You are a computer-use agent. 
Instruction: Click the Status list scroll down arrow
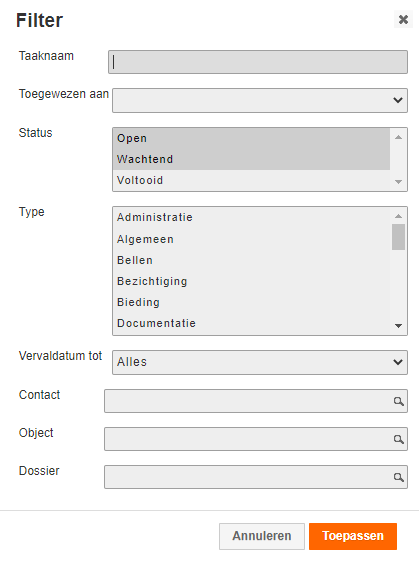(398, 182)
